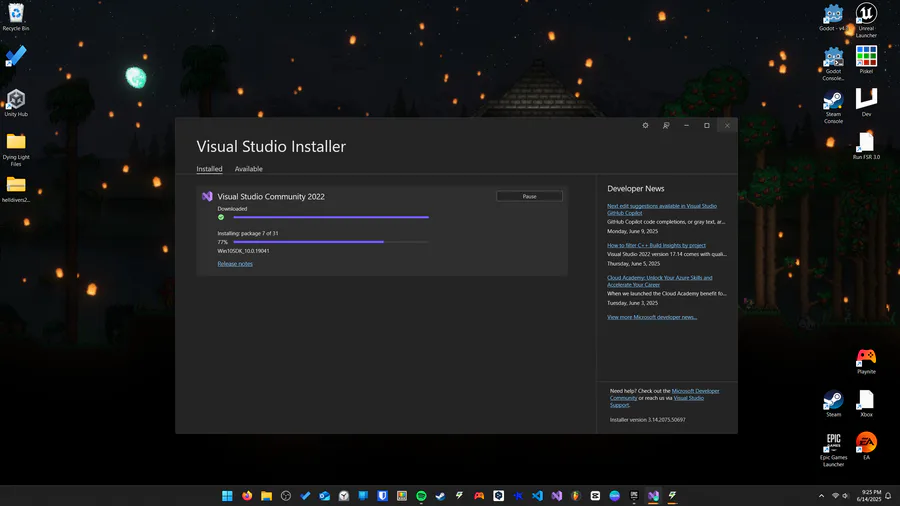900x506 pixels.
Task: Open the Visual Studio Installer settings gear
Action: click(645, 125)
